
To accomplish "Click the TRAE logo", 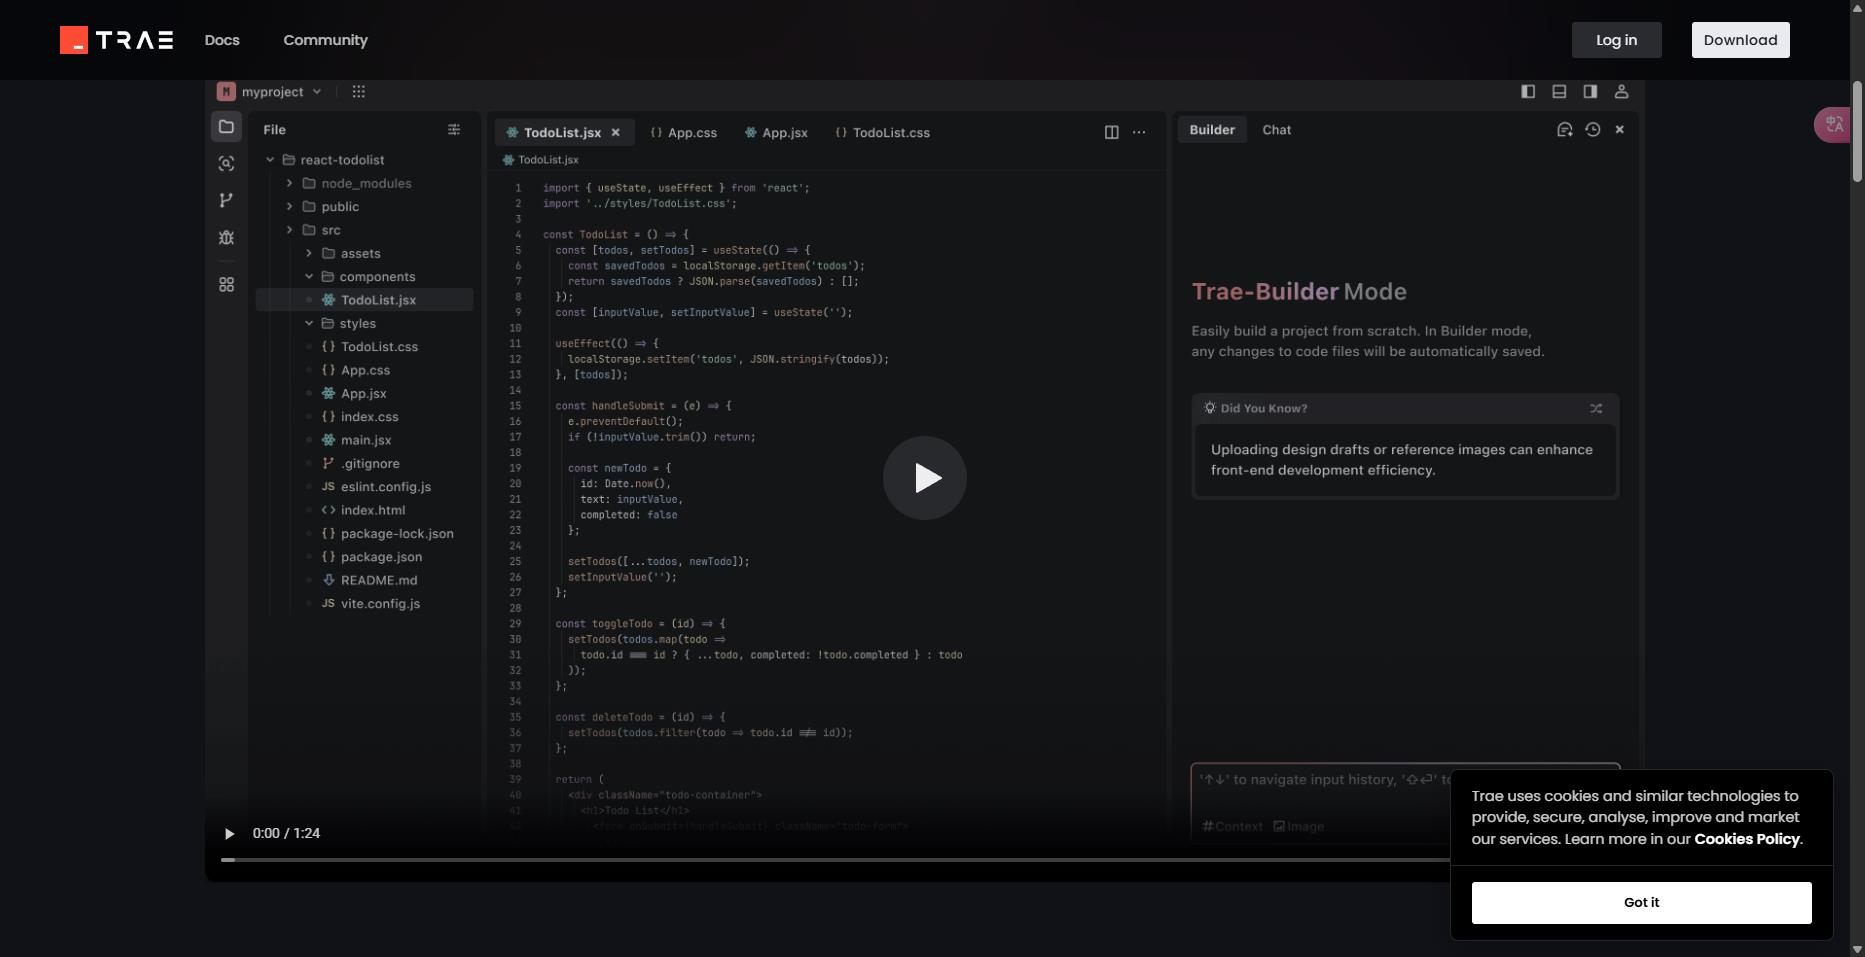I will pyautogui.click(x=116, y=40).
